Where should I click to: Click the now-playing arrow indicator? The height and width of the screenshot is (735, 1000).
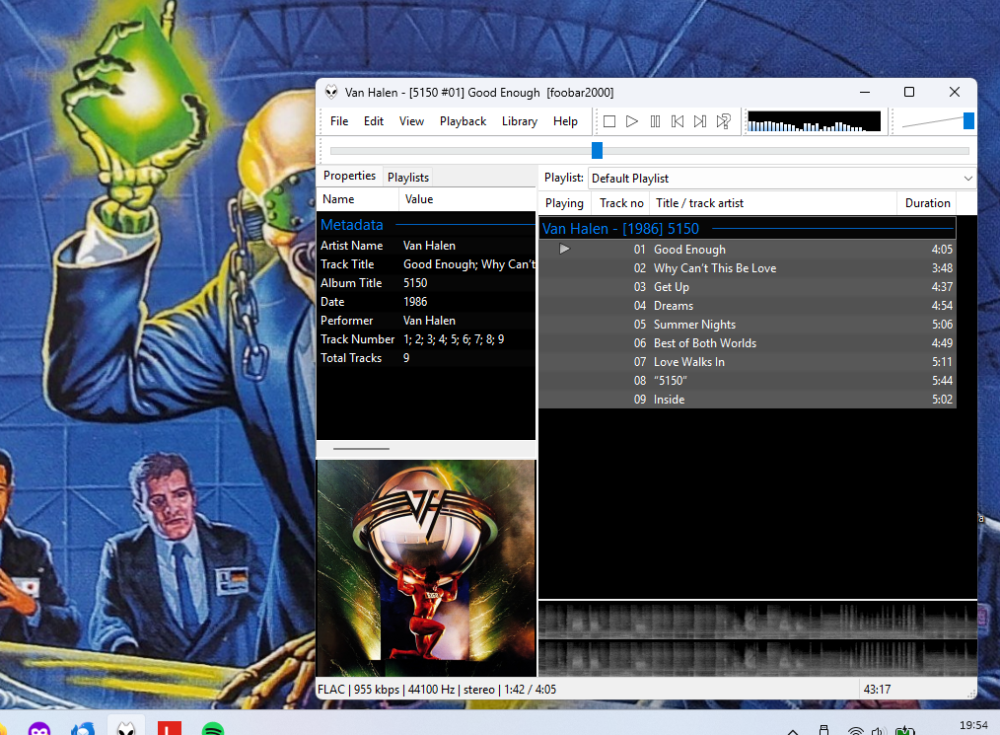point(564,249)
